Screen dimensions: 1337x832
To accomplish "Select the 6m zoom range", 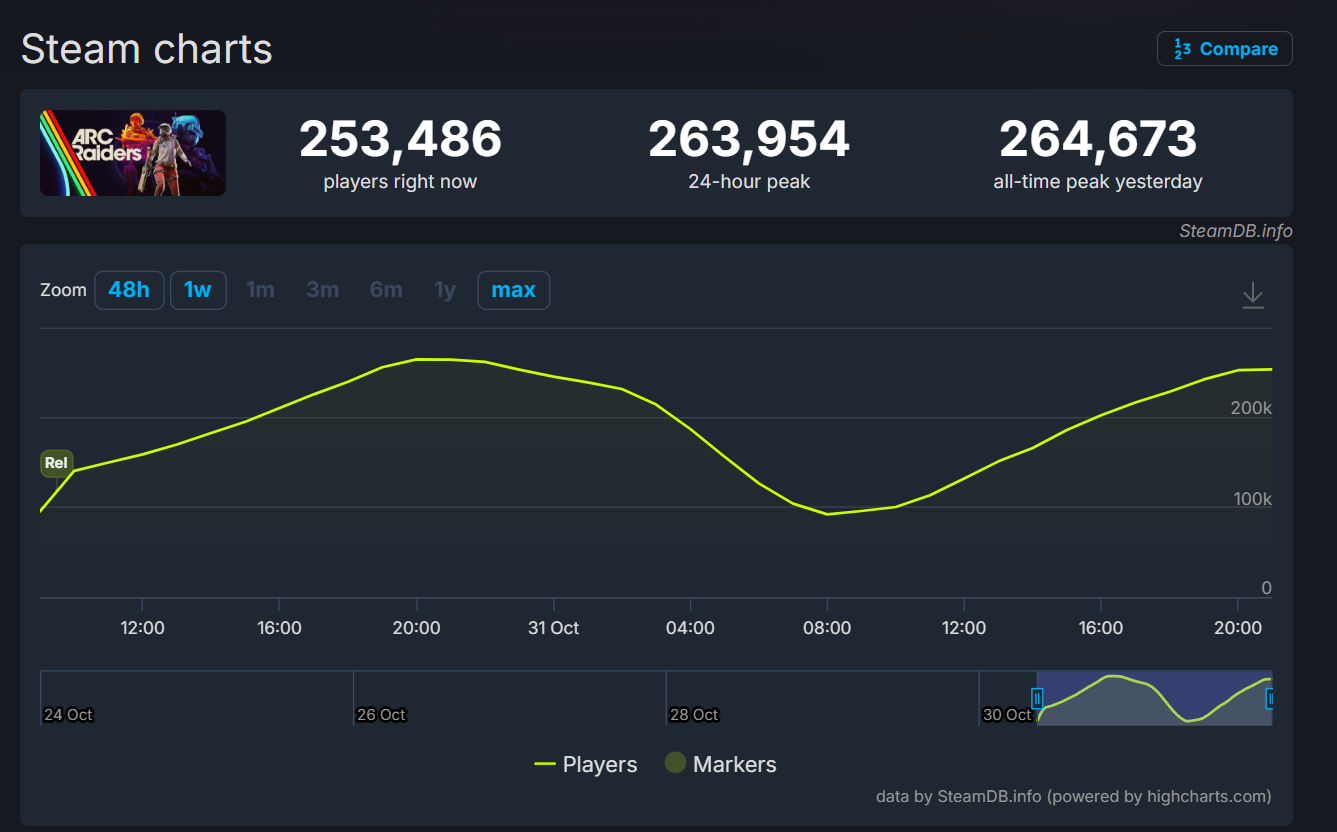I will tap(386, 290).
